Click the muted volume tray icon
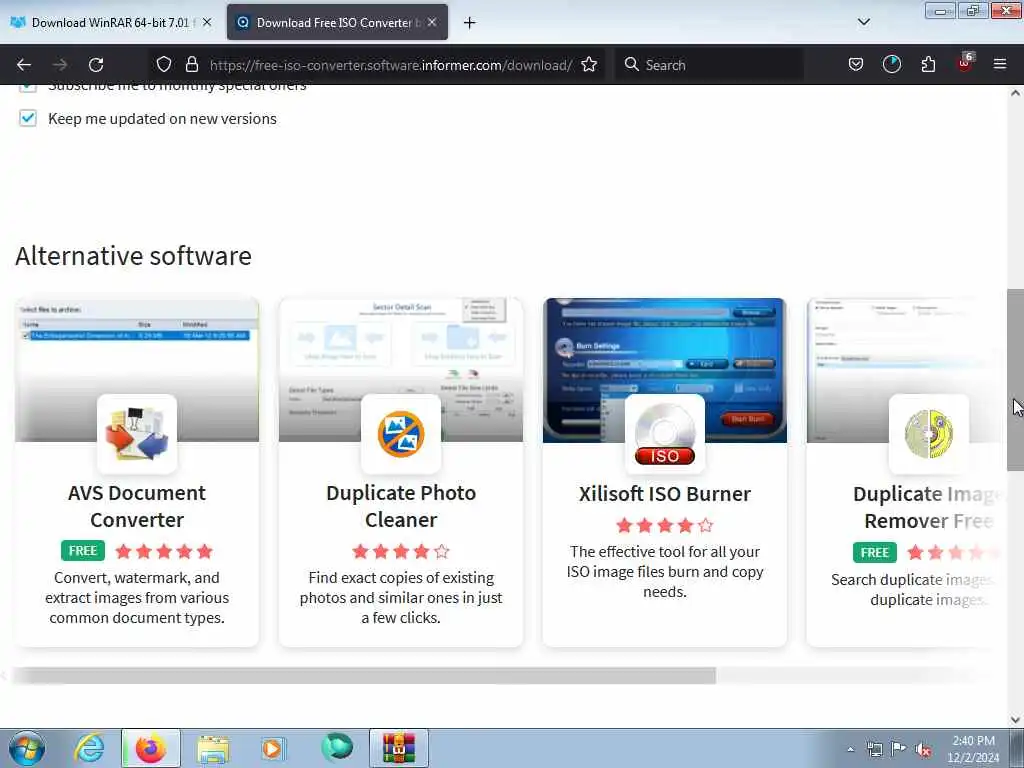The image size is (1024, 768). pos(923,749)
